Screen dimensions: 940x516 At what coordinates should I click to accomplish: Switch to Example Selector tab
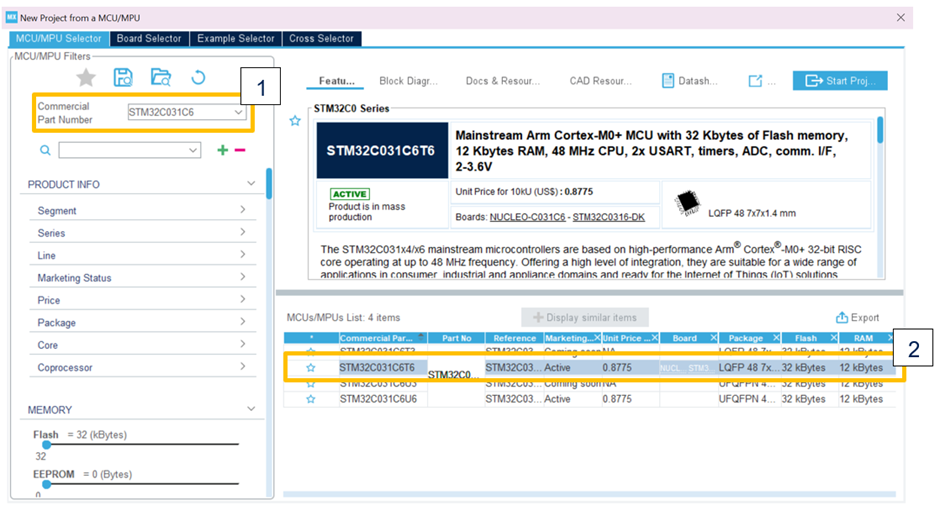coord(236,38)
